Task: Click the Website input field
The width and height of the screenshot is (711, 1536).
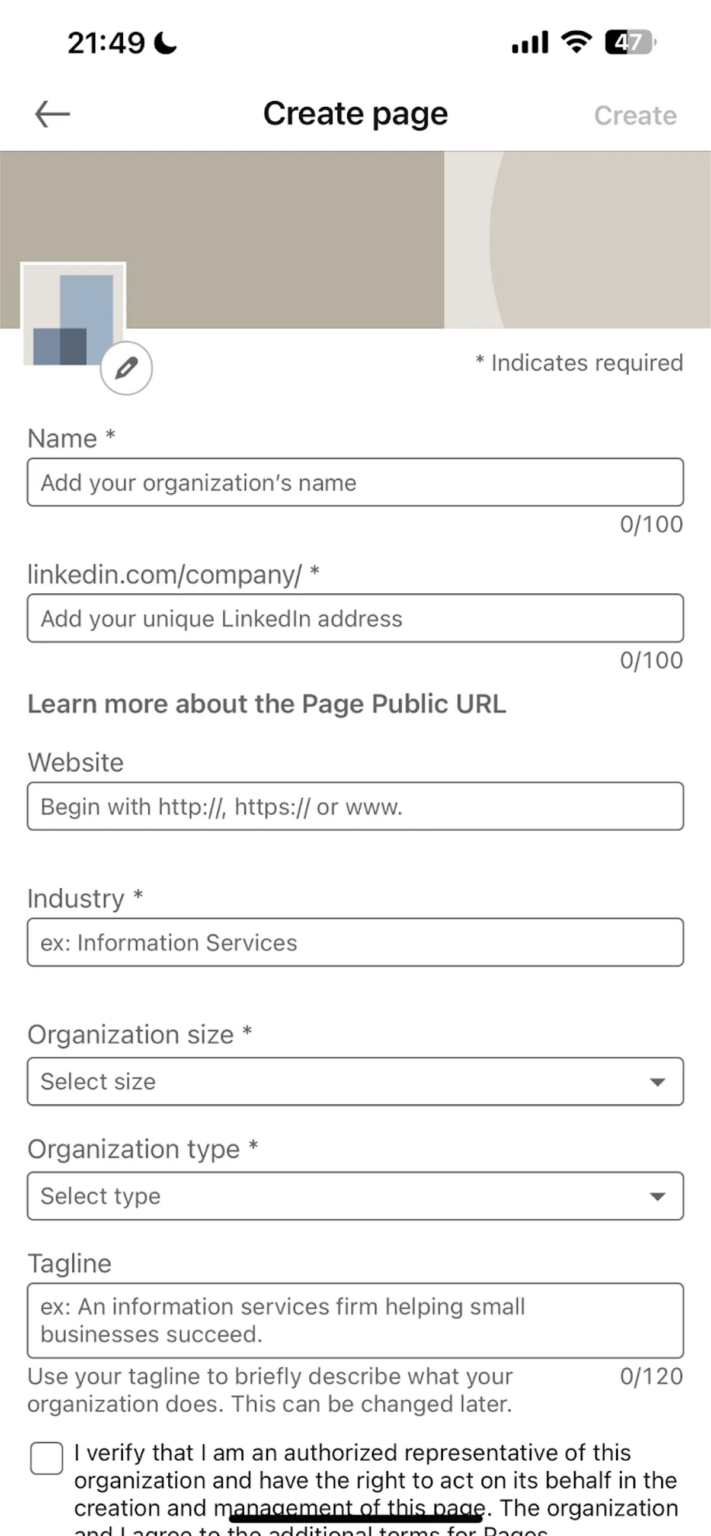Action: pos(355,806)
